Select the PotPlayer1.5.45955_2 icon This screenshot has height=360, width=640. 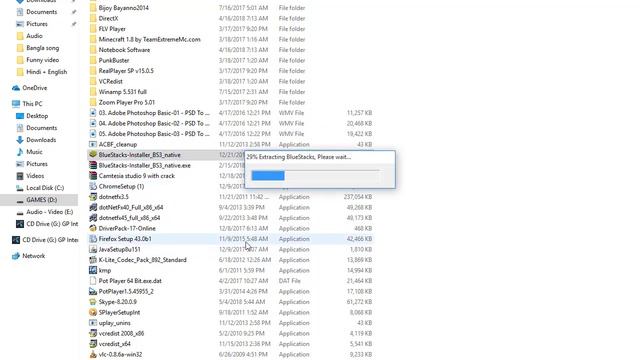[93, 291]
